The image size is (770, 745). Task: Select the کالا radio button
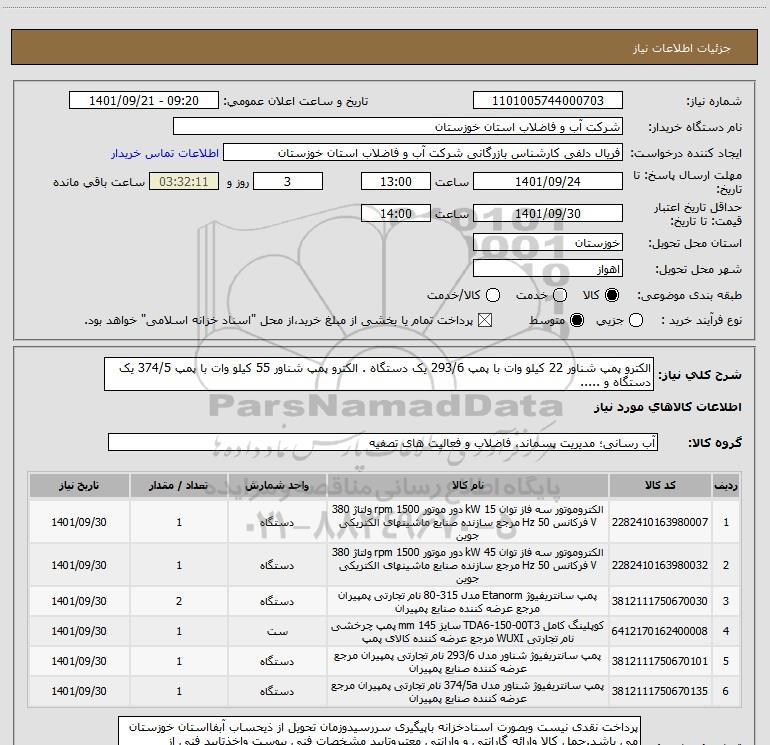[x=612, y=295]
